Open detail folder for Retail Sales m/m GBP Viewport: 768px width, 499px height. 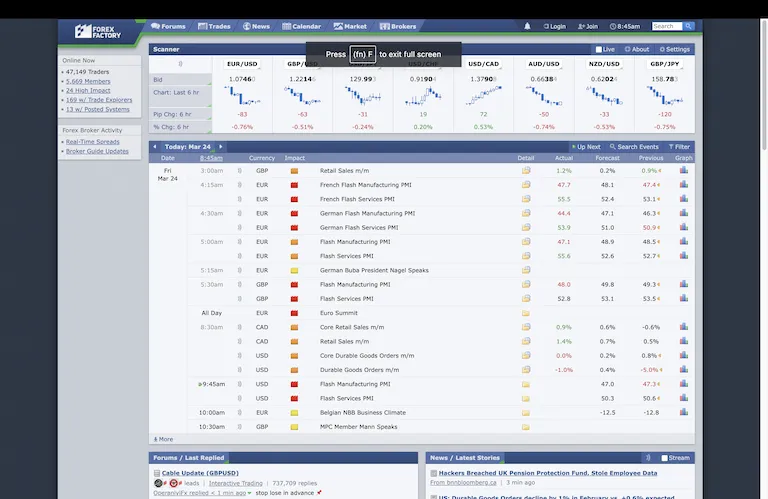(x=526, y=171)
